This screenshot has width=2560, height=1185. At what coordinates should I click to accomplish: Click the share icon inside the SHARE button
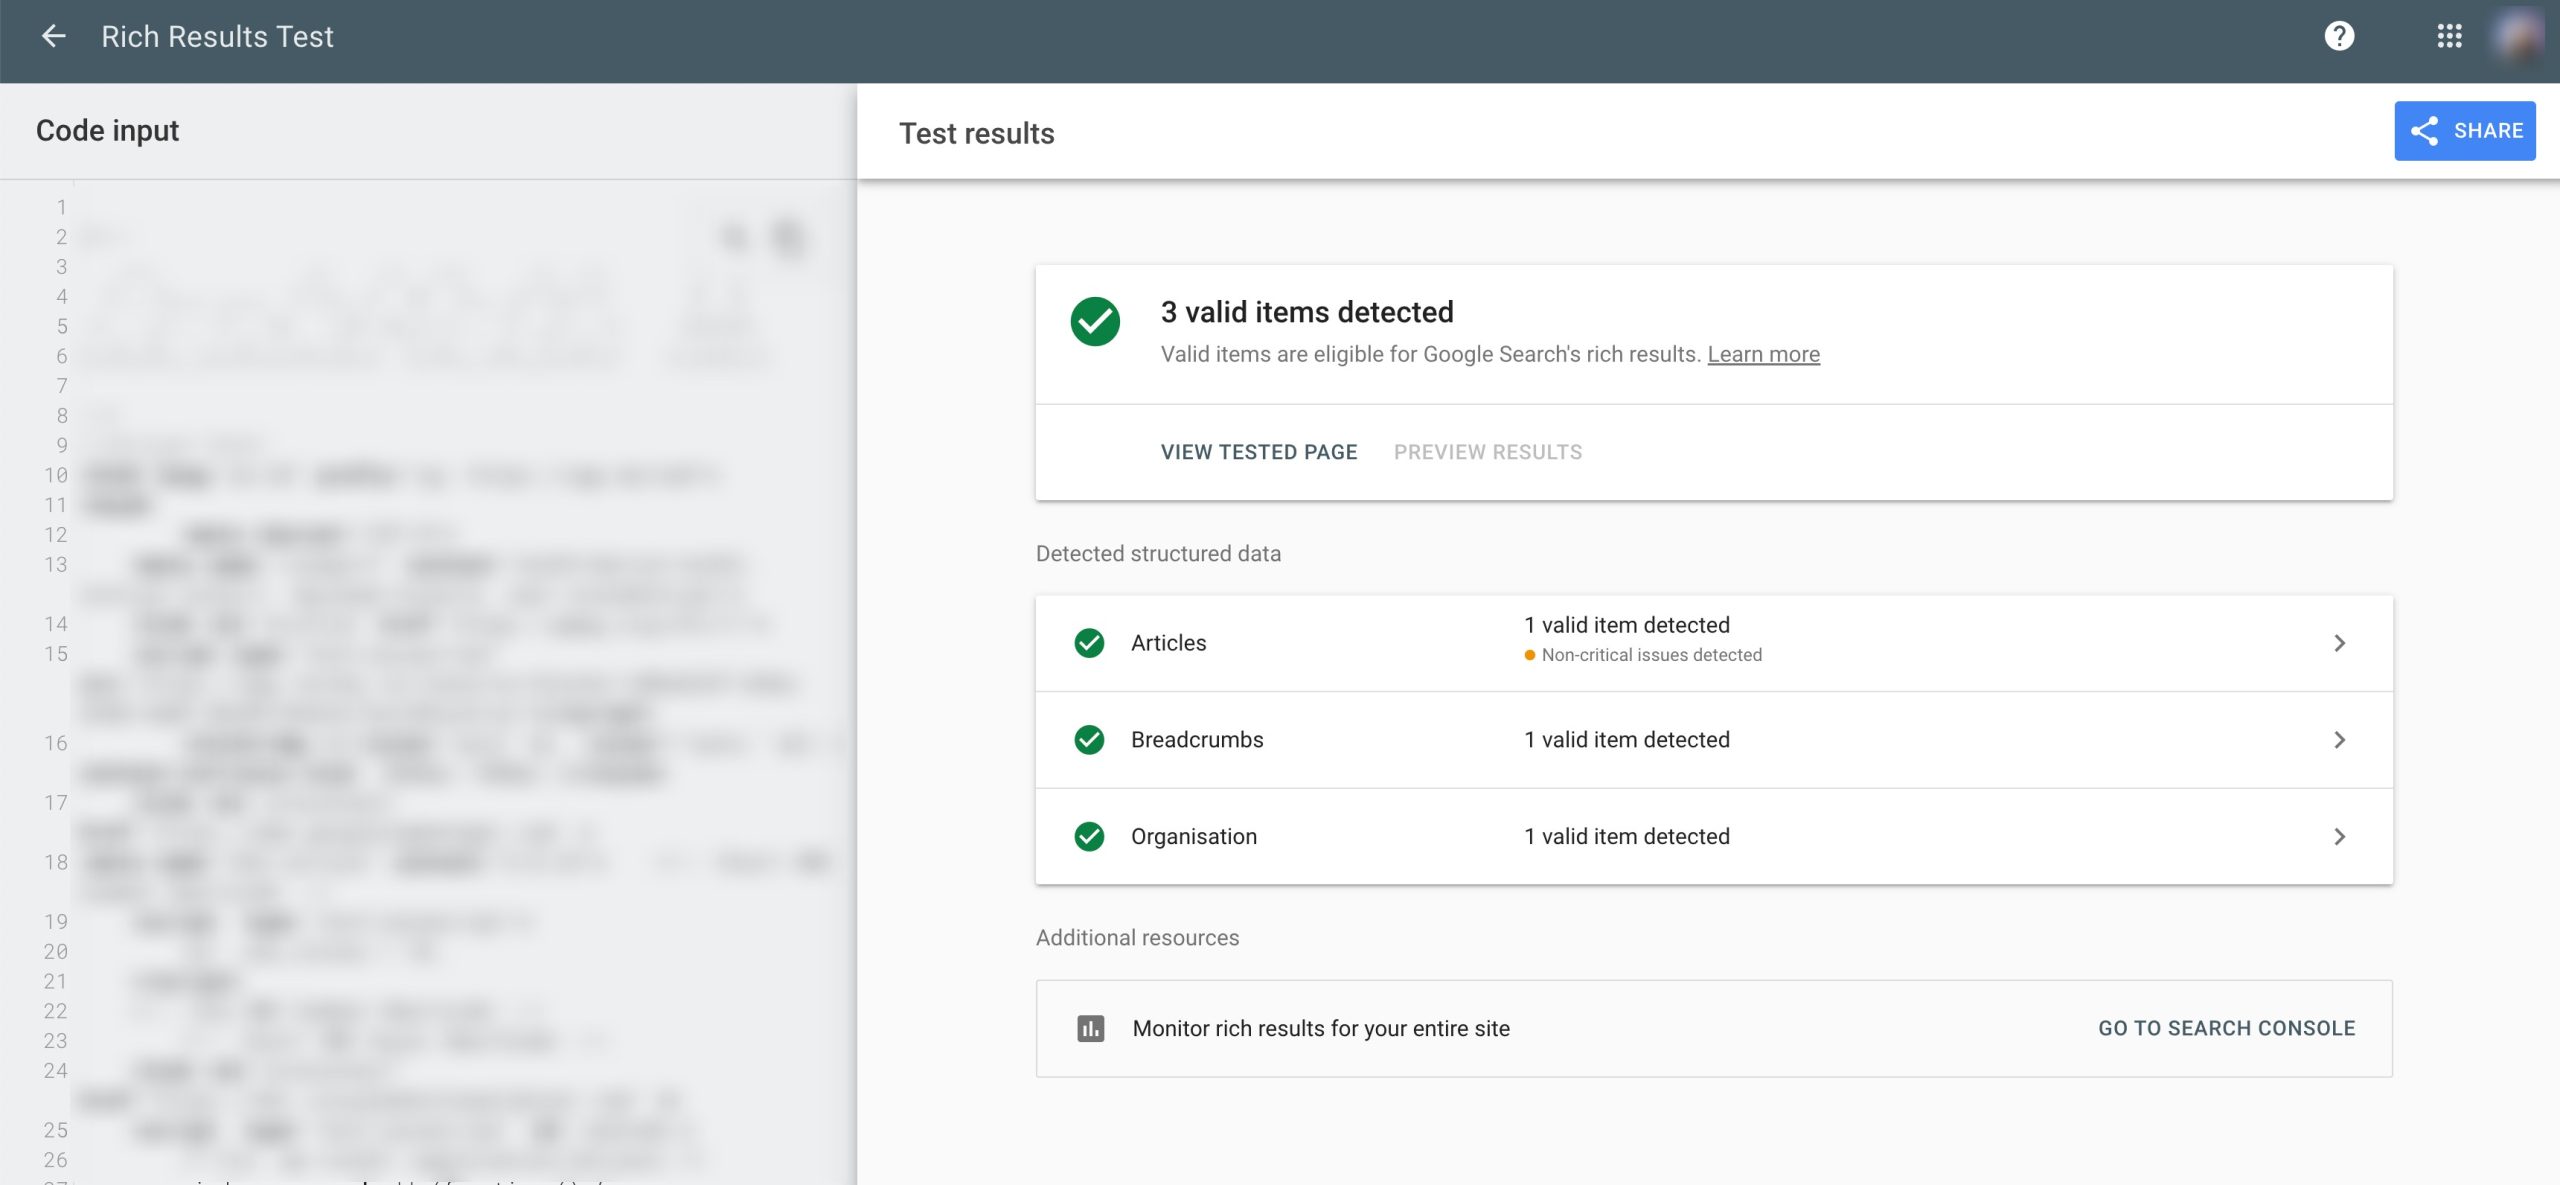2424,130
